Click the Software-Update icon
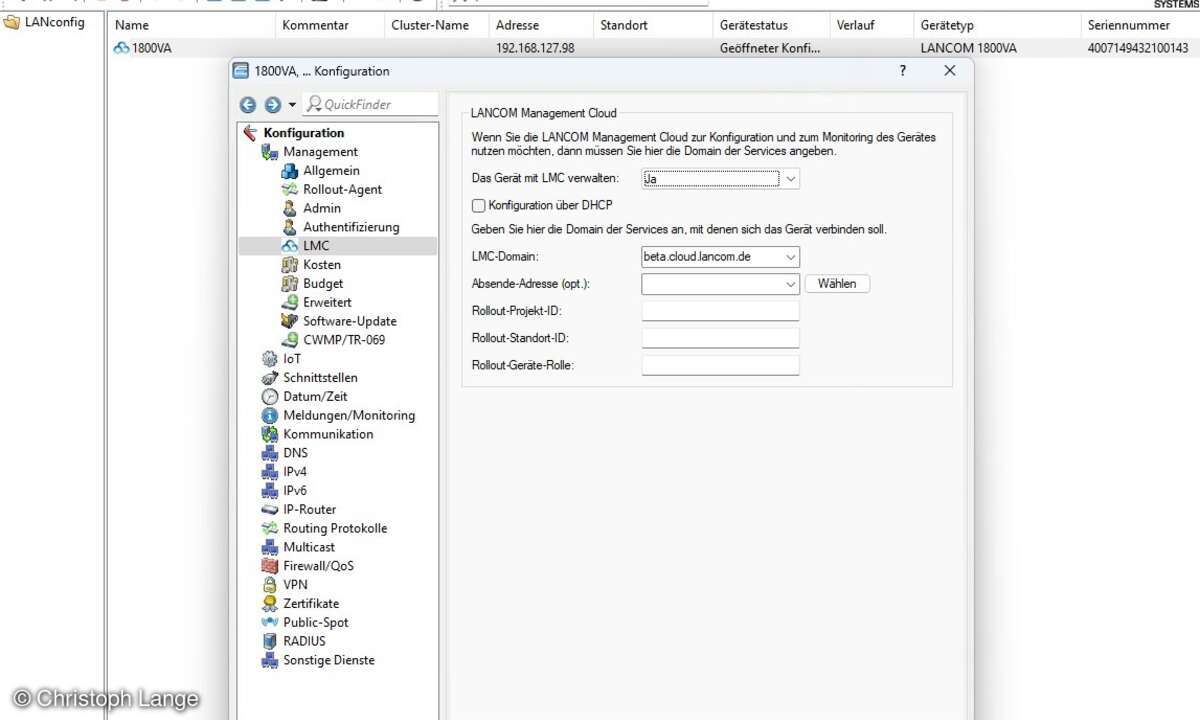 (290, 321)
